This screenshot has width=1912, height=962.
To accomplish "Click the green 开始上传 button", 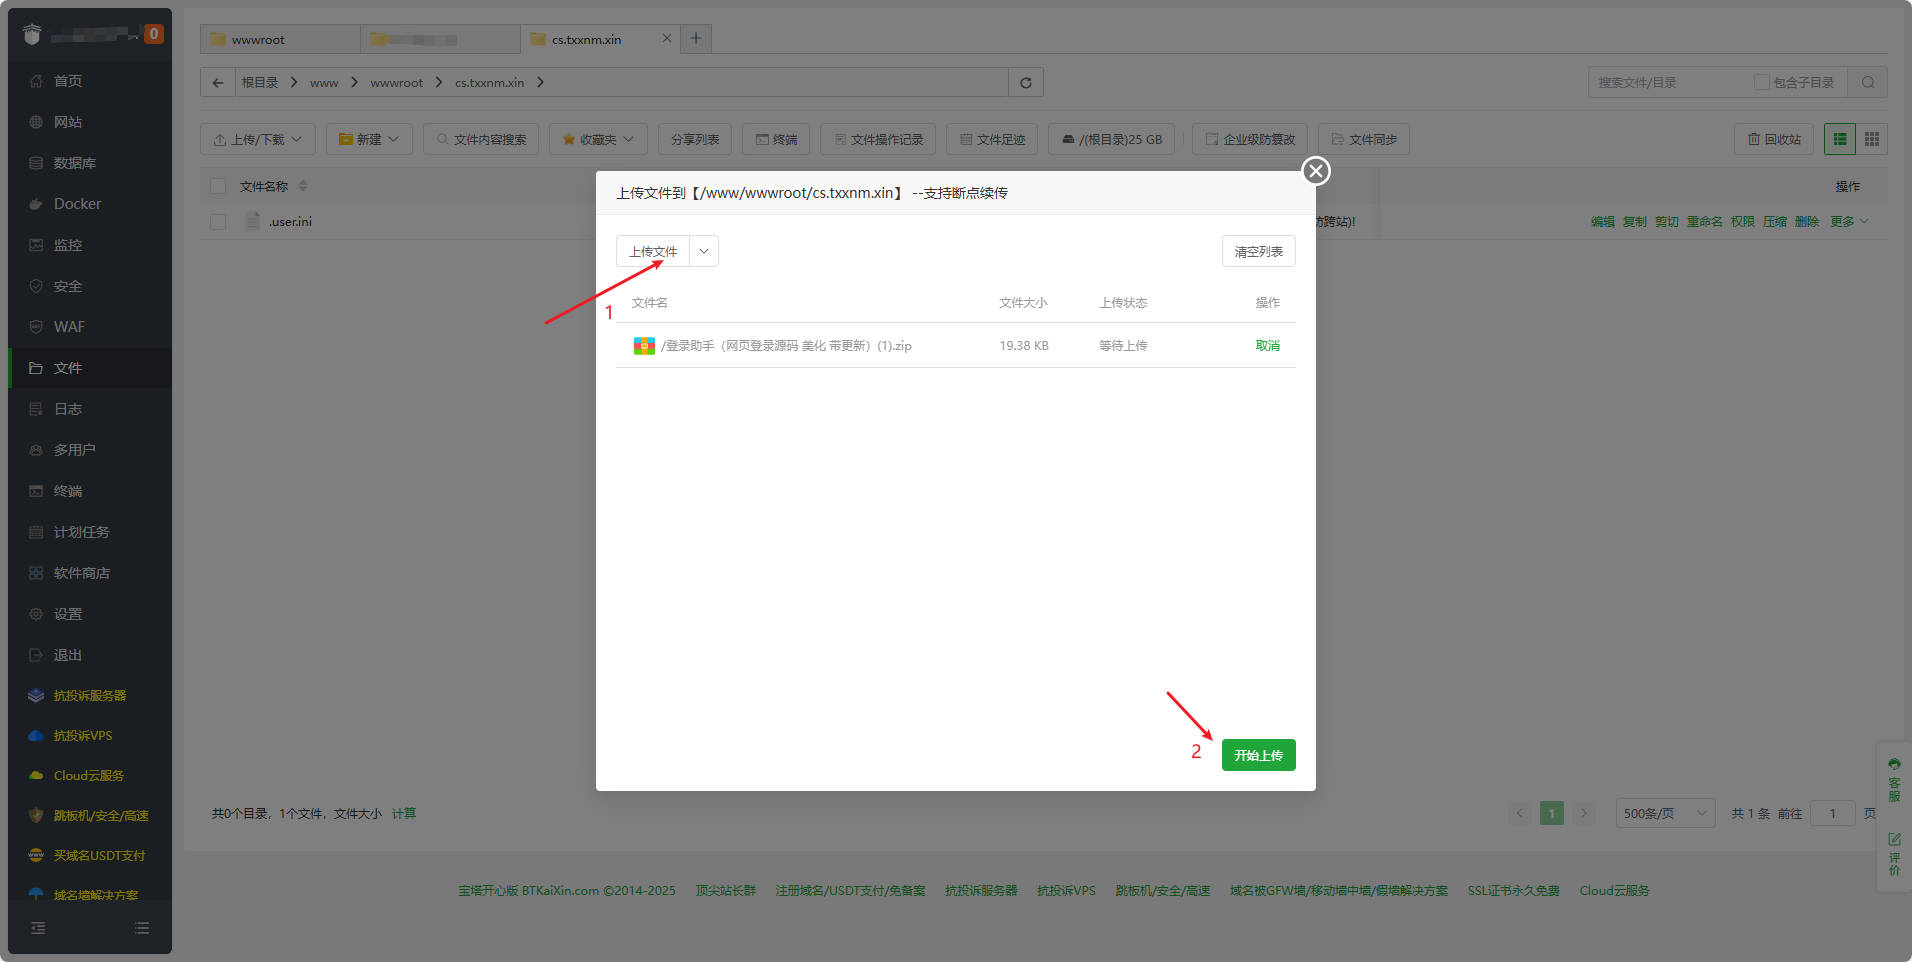I will [x=1258, y=755].
